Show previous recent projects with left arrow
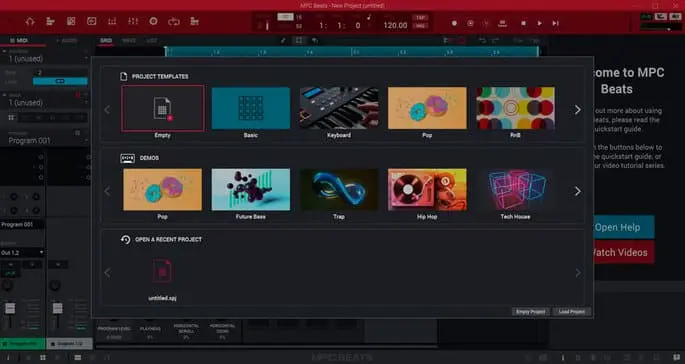 107,273
